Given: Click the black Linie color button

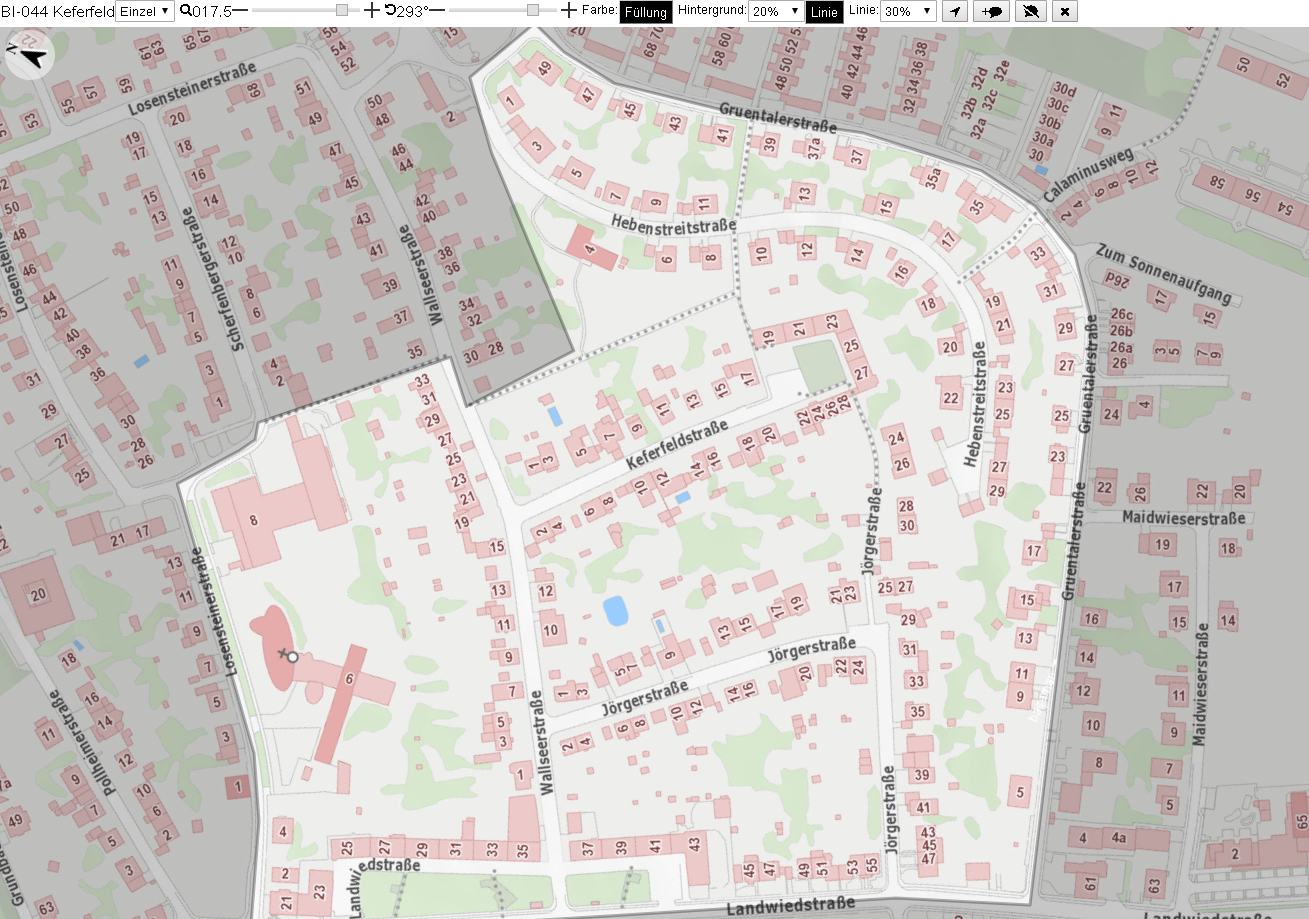Looking at the screenshot, I should 824,12.
